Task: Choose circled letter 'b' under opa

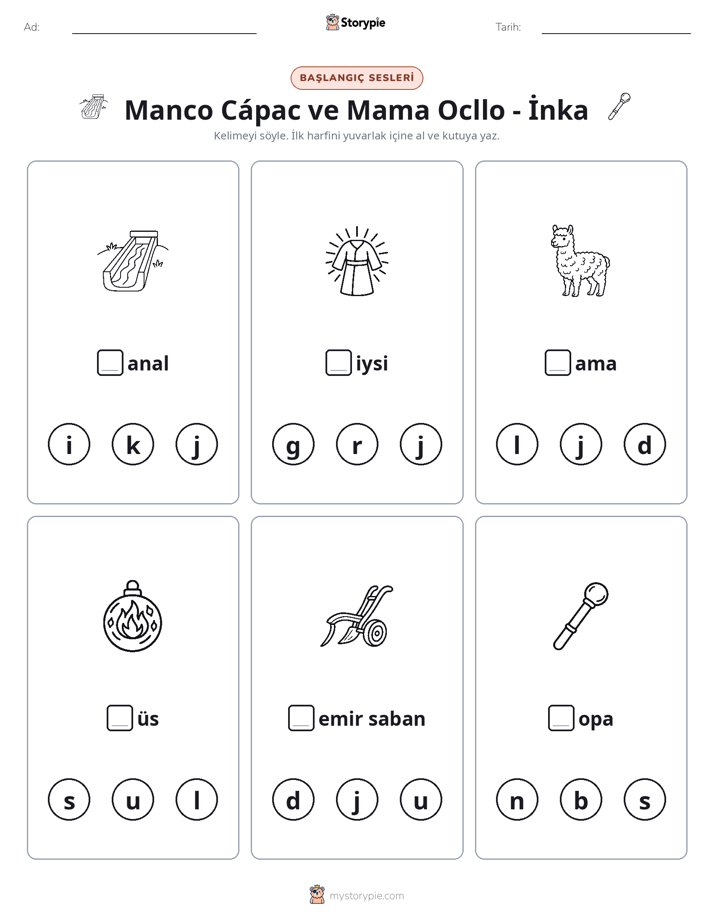Action: [x=580, y=800]
